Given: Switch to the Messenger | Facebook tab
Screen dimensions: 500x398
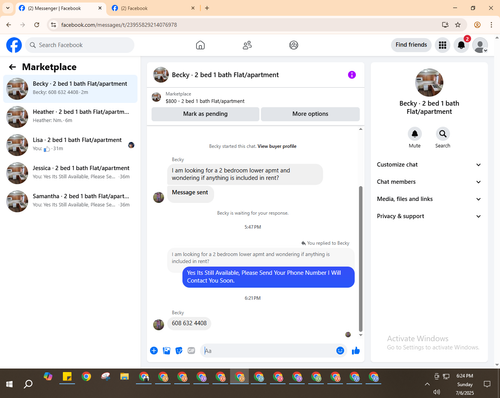Looking at the screenshot, I should click(60, 8).
